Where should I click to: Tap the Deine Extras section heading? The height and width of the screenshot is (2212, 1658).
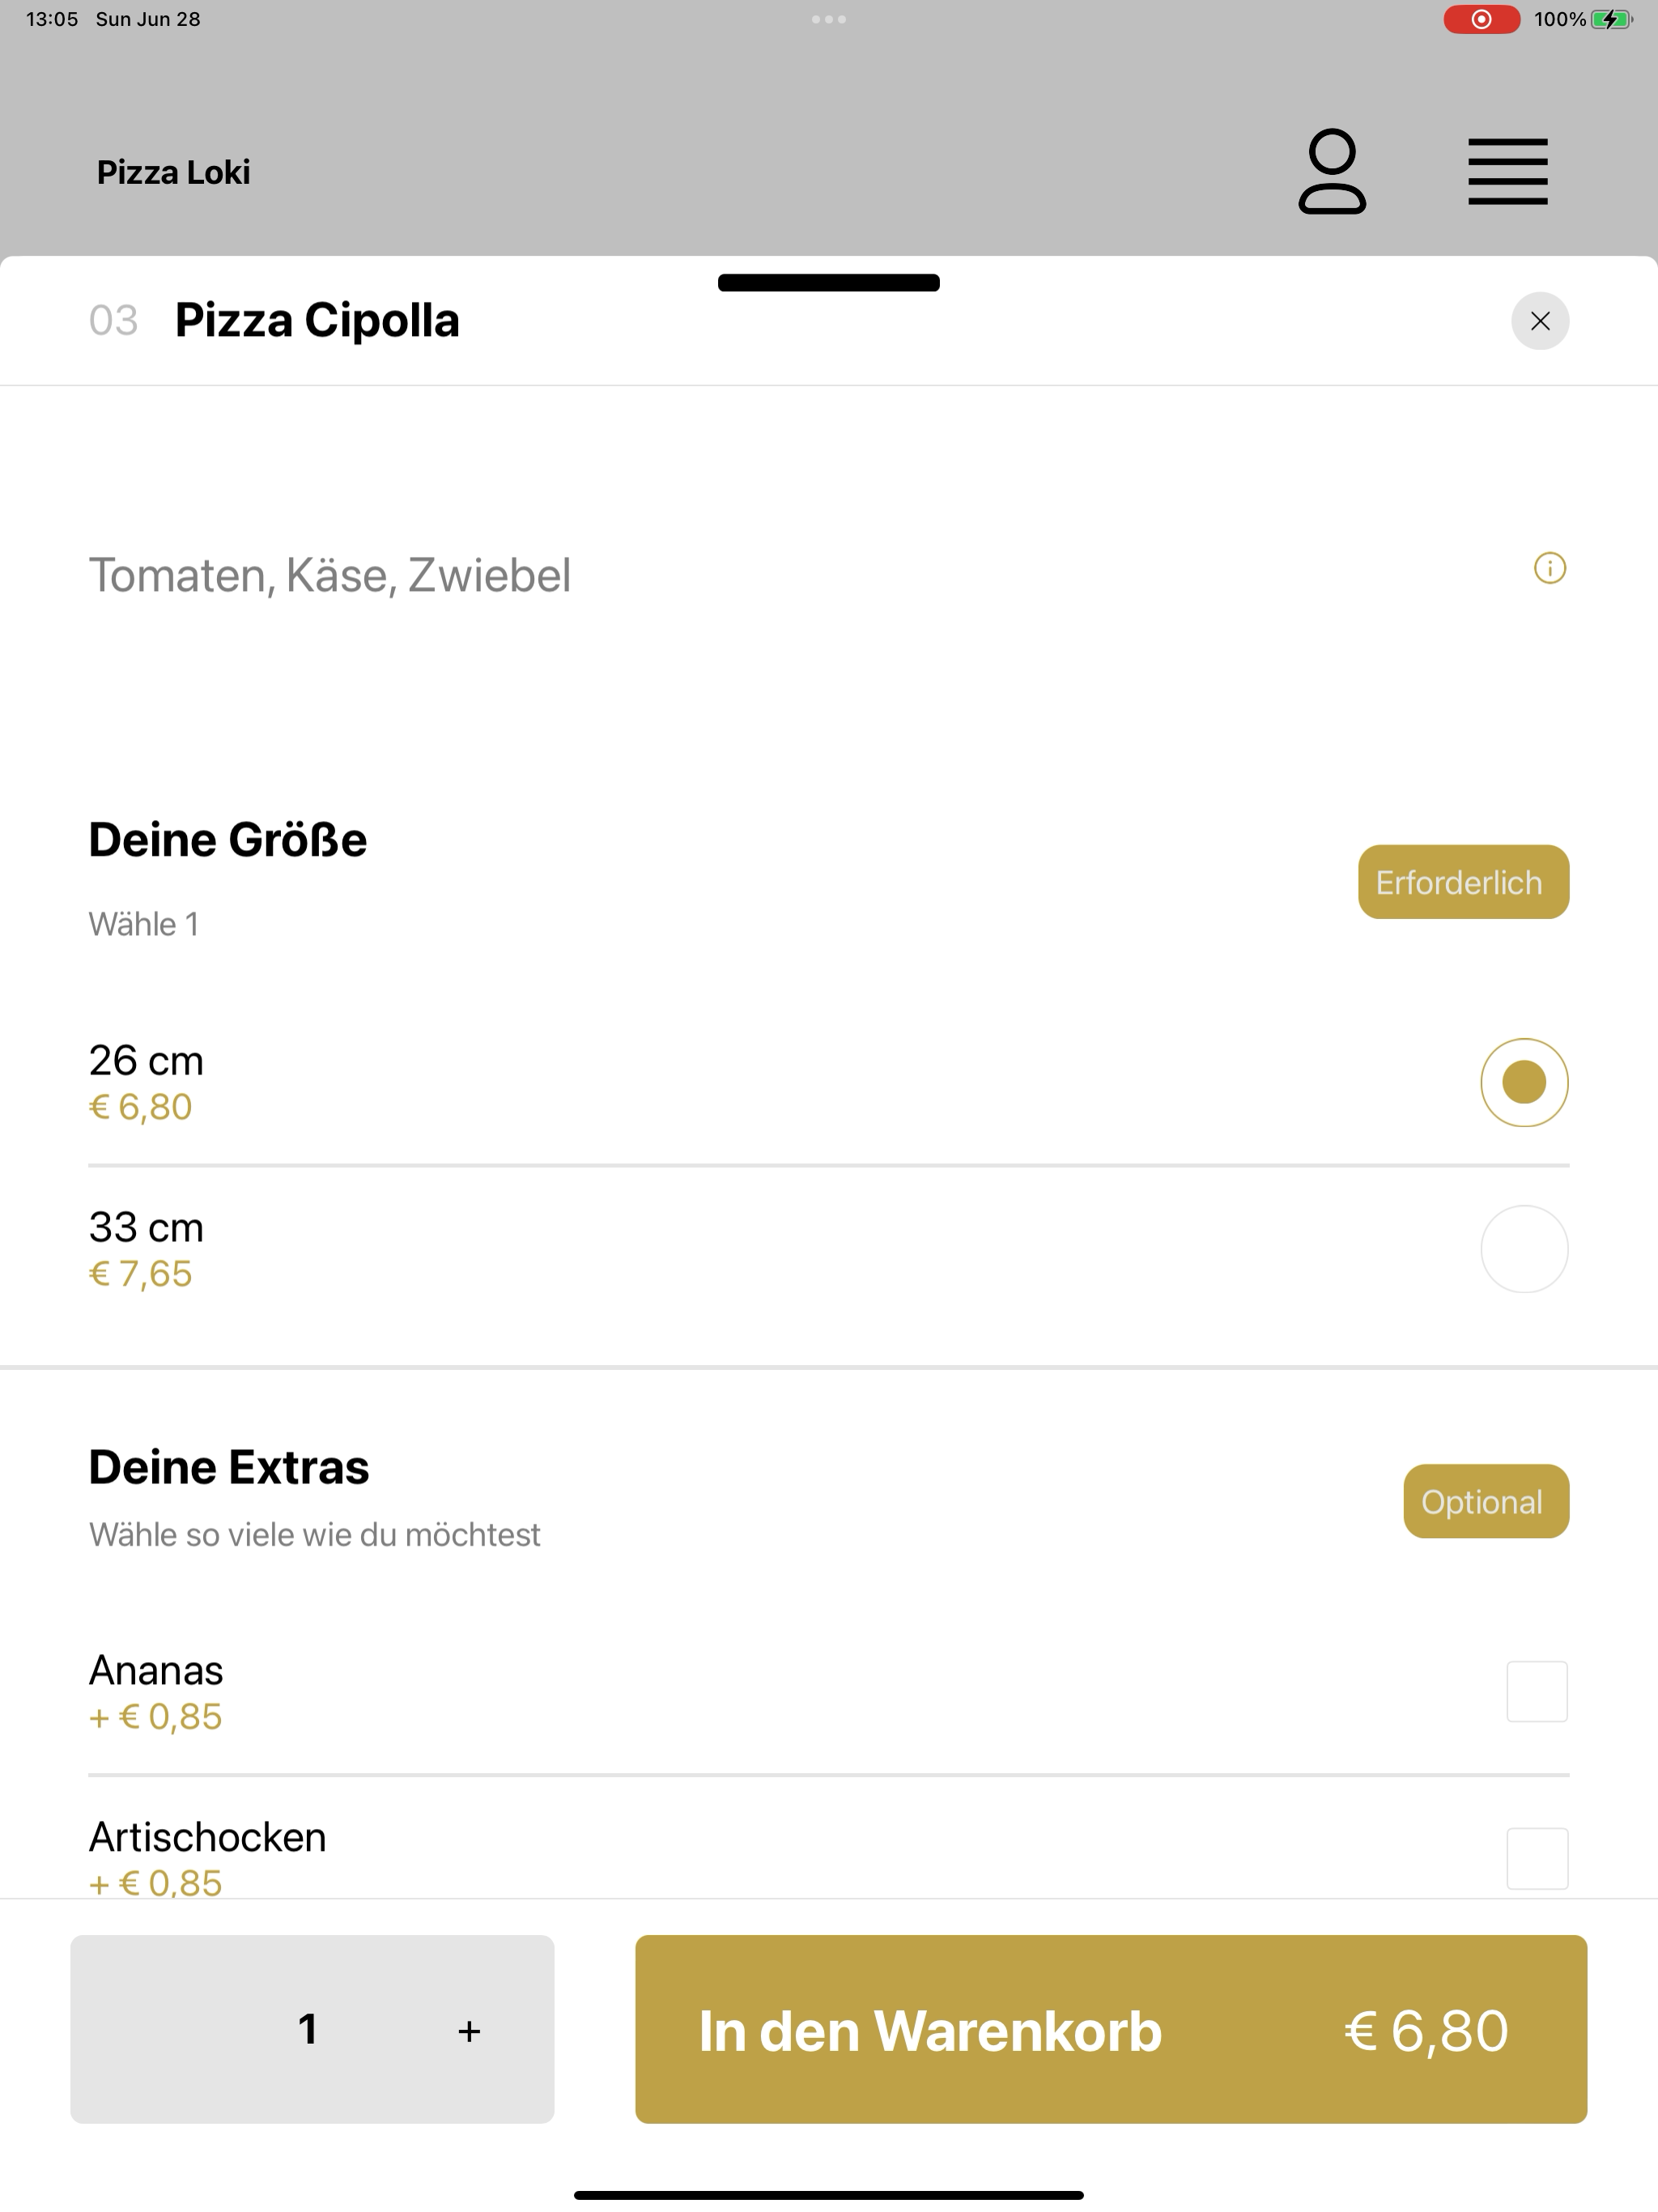click(229, 1467)
